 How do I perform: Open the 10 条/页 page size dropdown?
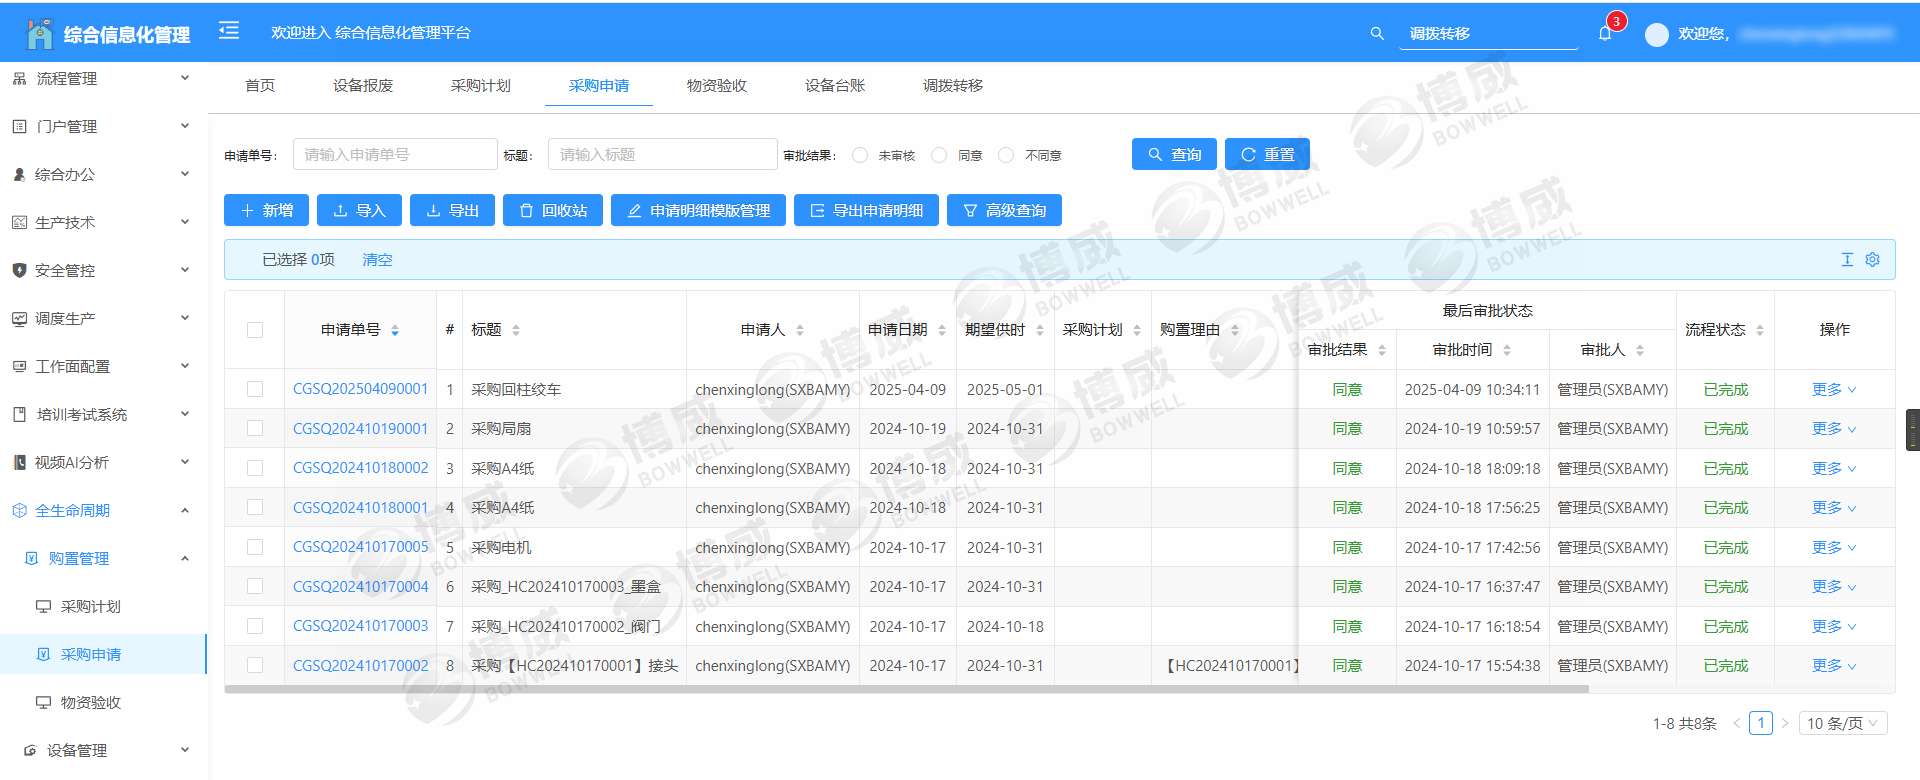(1842, 723)
